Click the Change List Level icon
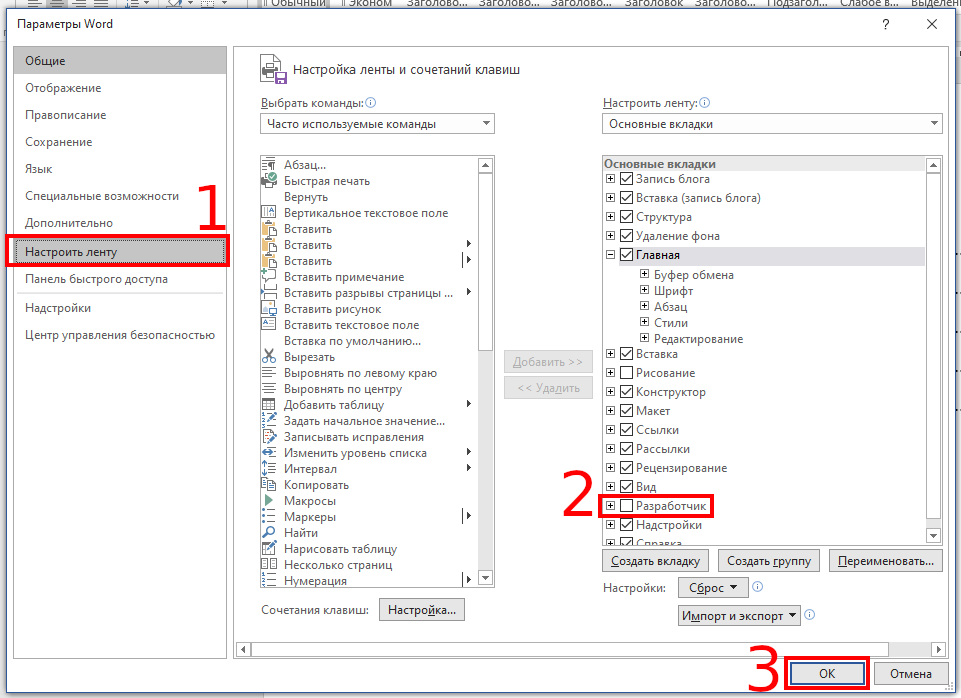This screenshot has height=698, width=961. click(x=268, y=452)
